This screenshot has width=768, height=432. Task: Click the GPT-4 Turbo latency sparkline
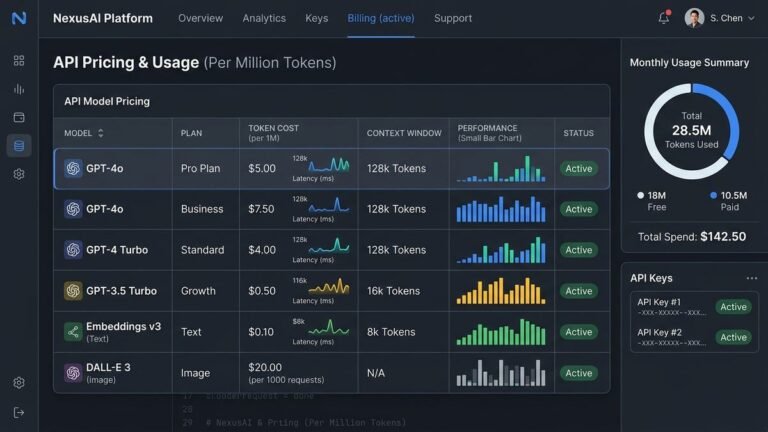[329, 245]
